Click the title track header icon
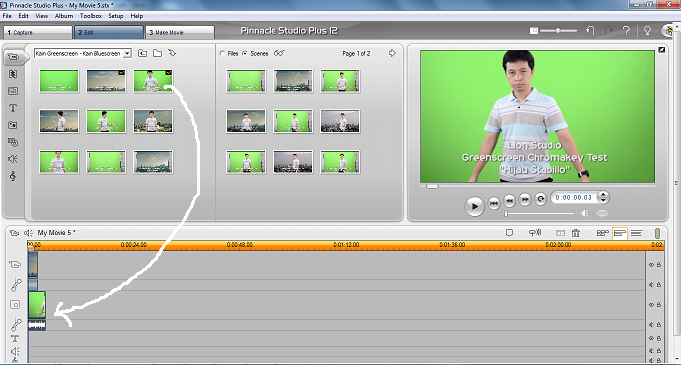This screenshot has width=681, height=365. 15,338
